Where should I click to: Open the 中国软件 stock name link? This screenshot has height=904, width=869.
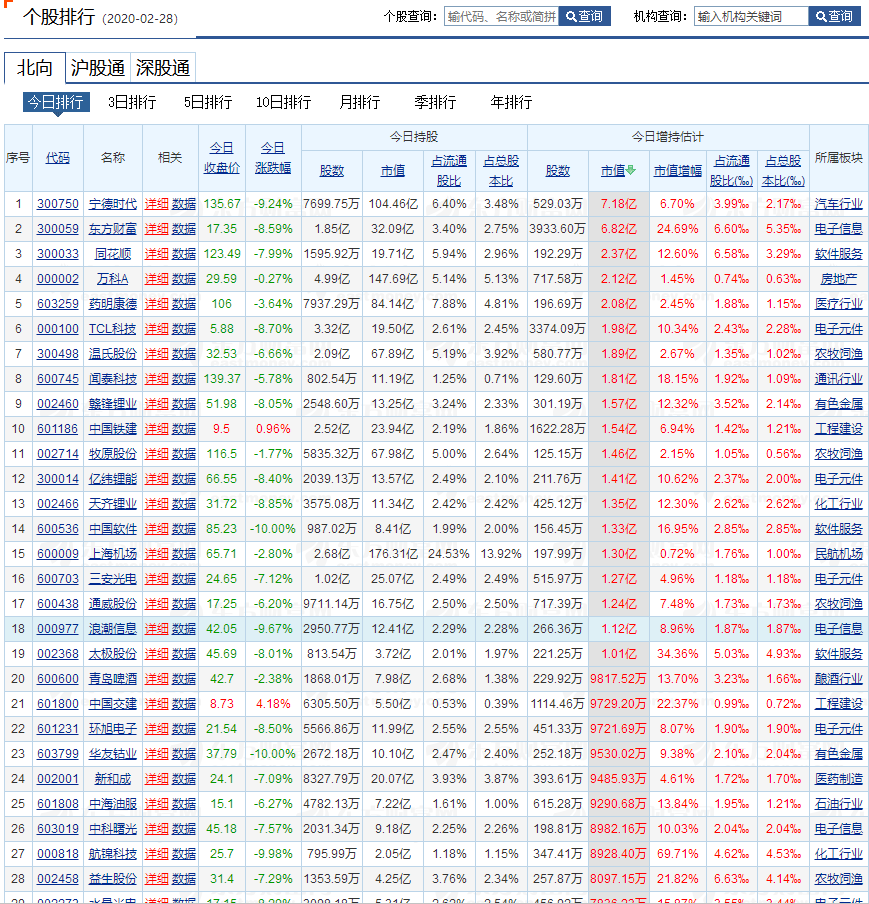(x=112, y=529)
